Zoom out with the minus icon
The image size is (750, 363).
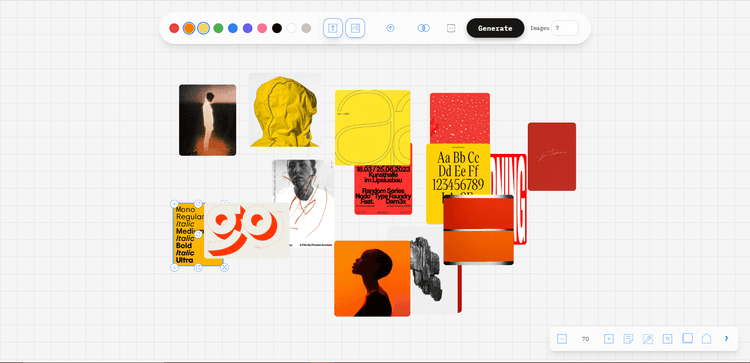562,339
